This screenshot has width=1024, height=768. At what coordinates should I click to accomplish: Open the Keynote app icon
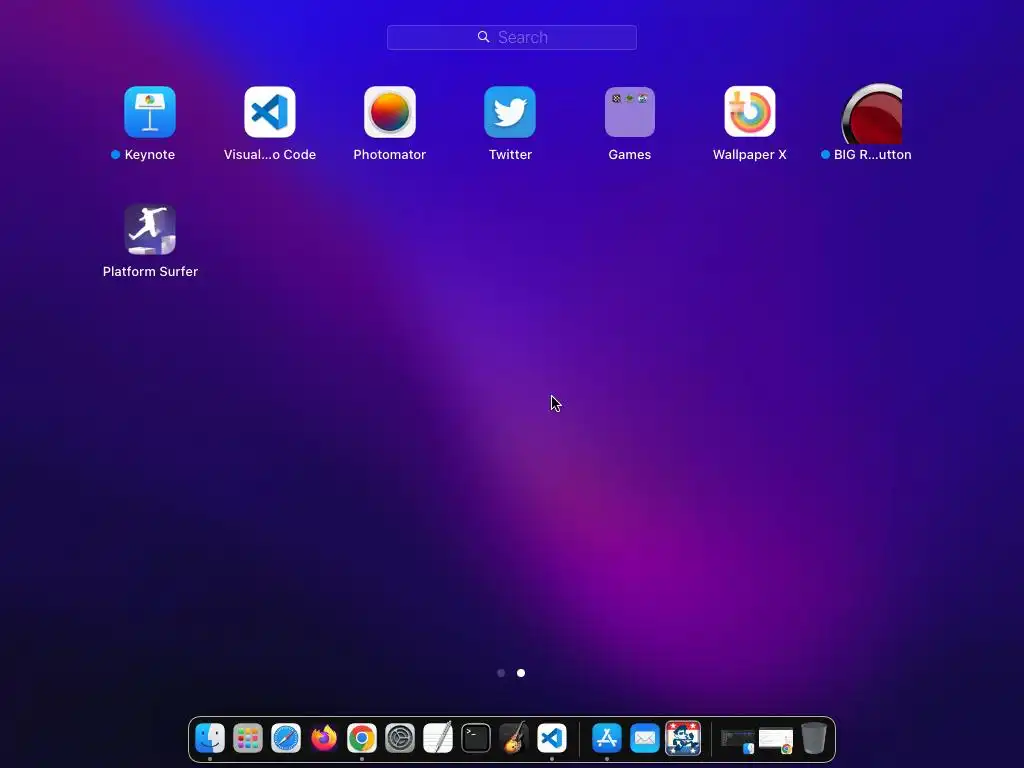click(x=150, y=112)
